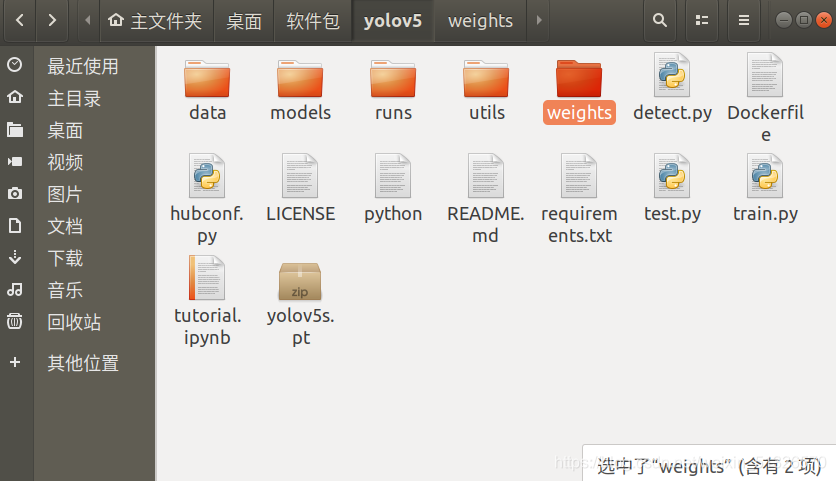Go back with the left arrow button
The image size is (836, 481).
(20, 21)
